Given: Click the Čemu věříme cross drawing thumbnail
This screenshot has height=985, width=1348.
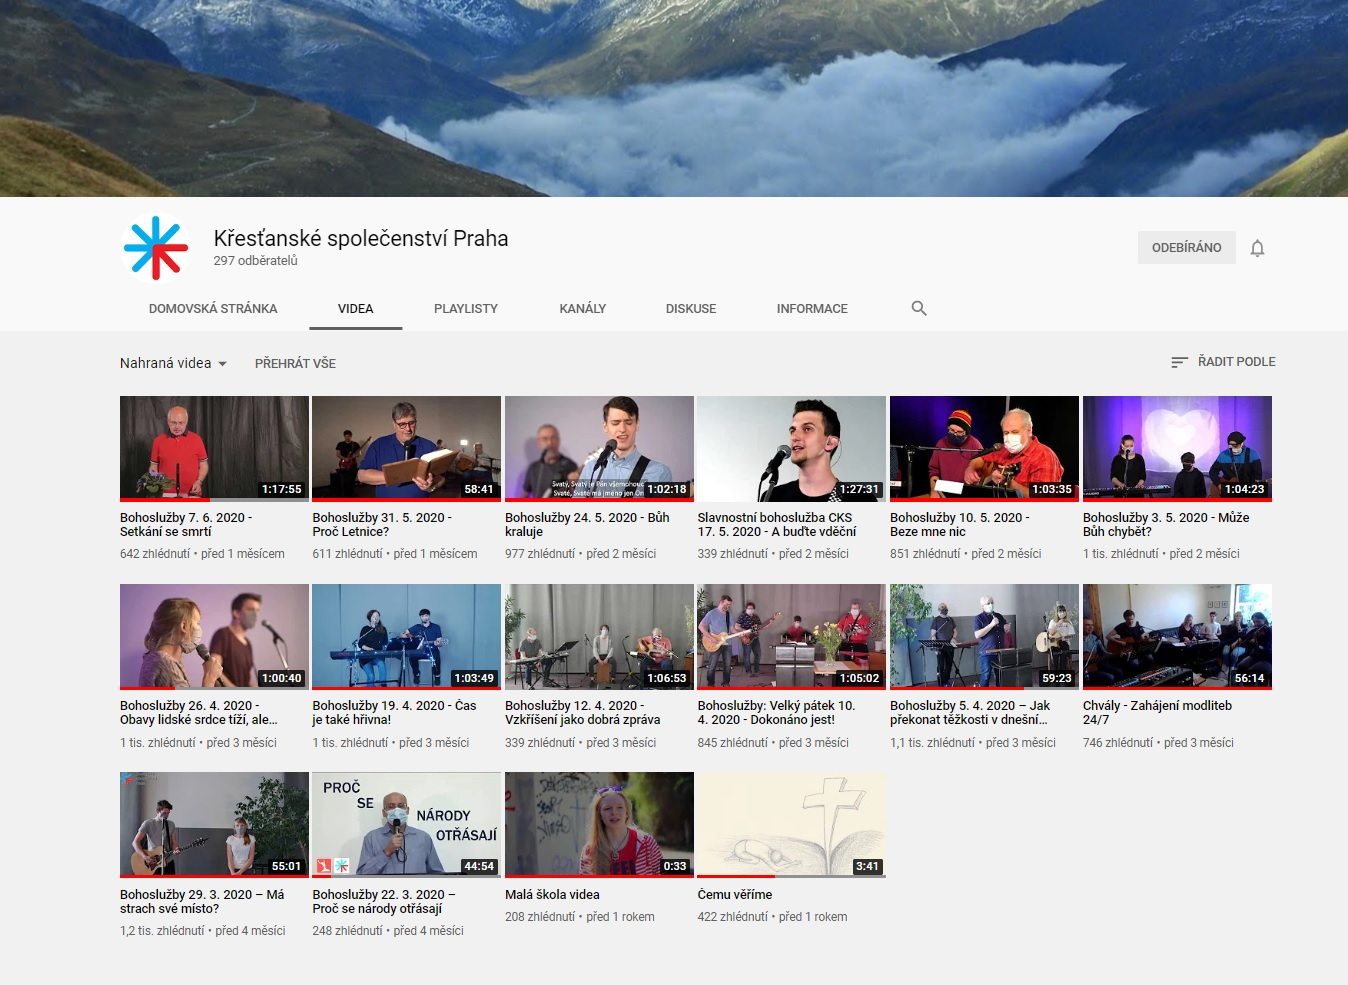Looking at the screenshot, I should [790, 824].
